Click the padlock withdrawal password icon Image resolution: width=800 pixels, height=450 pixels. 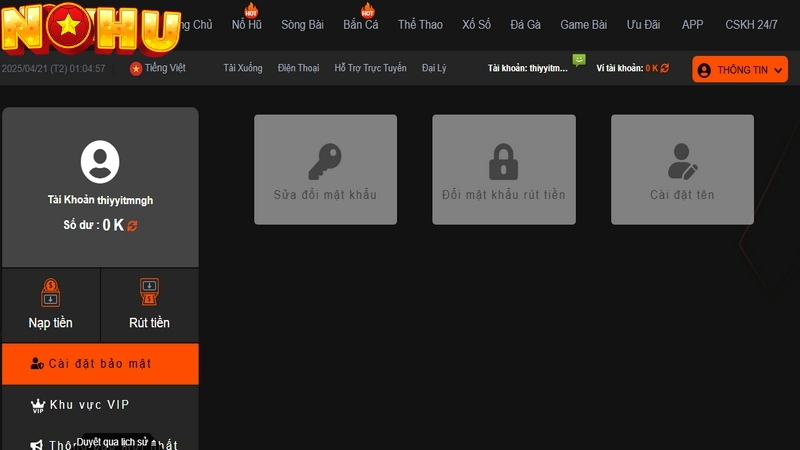pos(504,161)
